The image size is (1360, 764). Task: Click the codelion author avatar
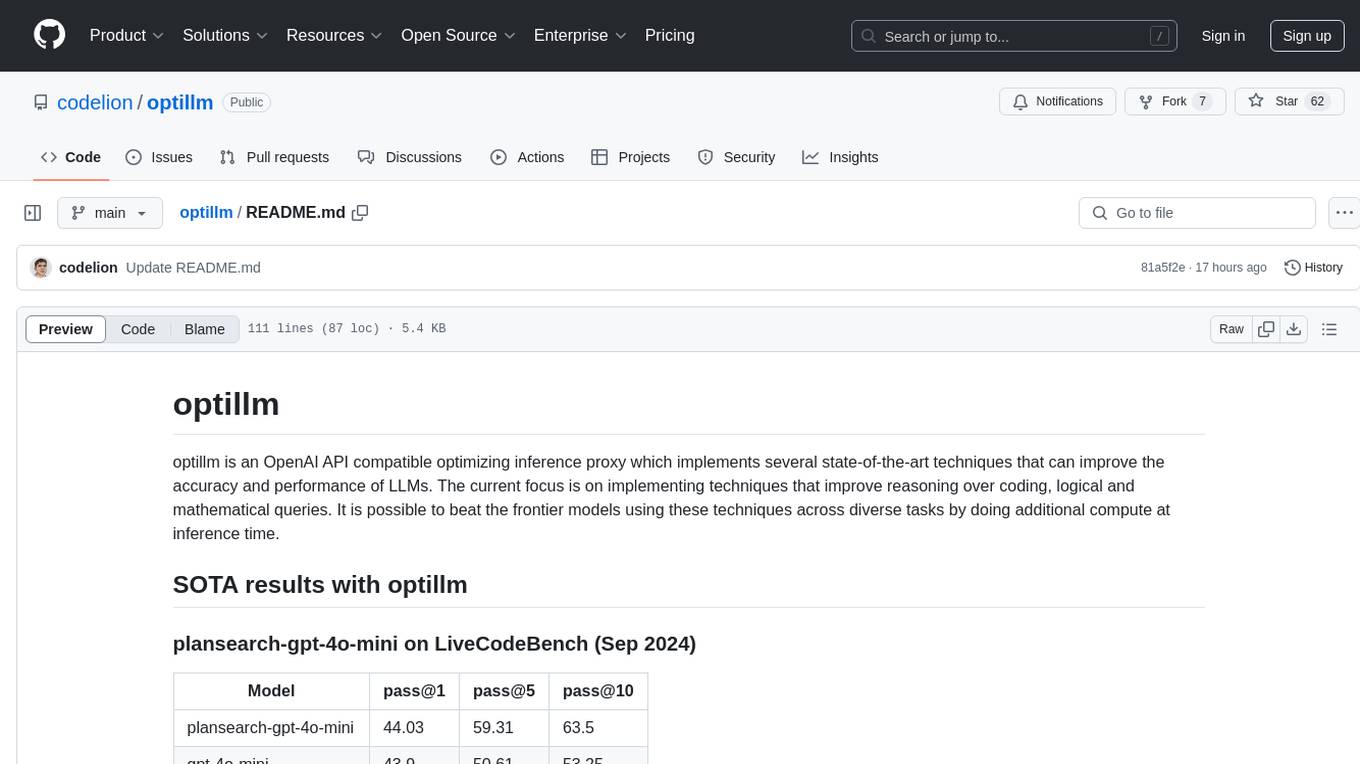tap(41, 268)
